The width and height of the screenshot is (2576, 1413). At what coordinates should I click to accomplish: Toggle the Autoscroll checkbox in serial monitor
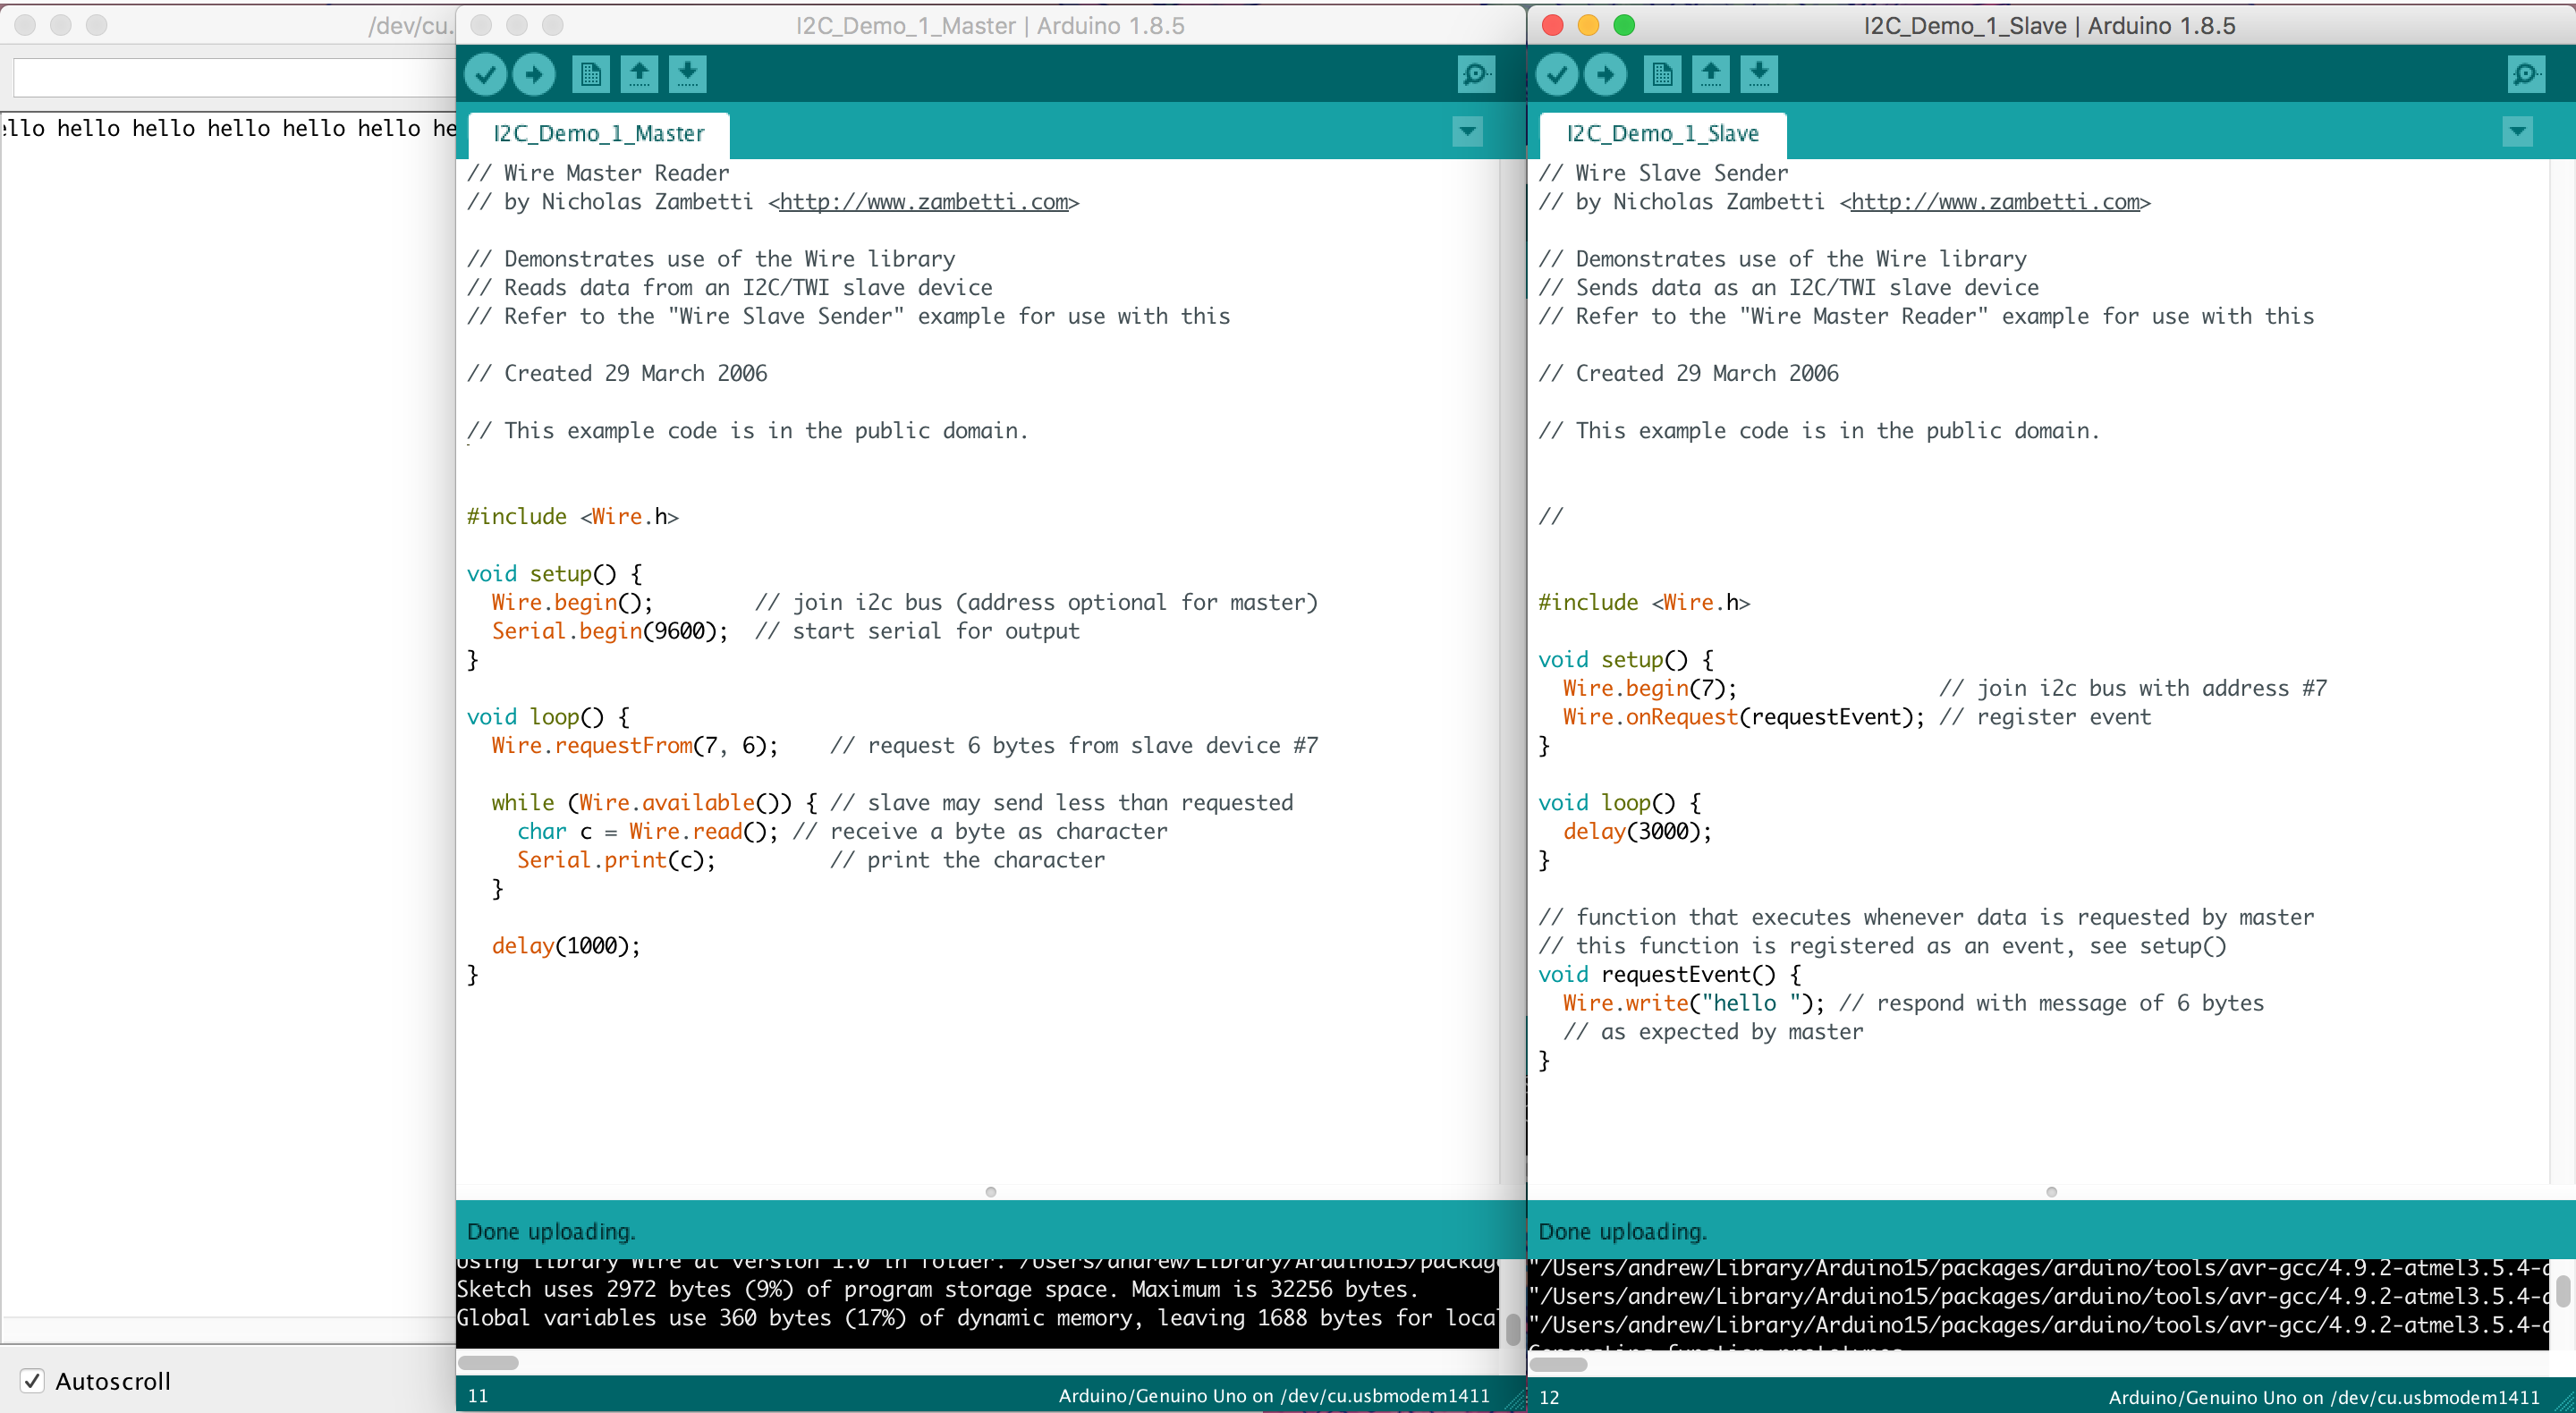pos(32,1381)
